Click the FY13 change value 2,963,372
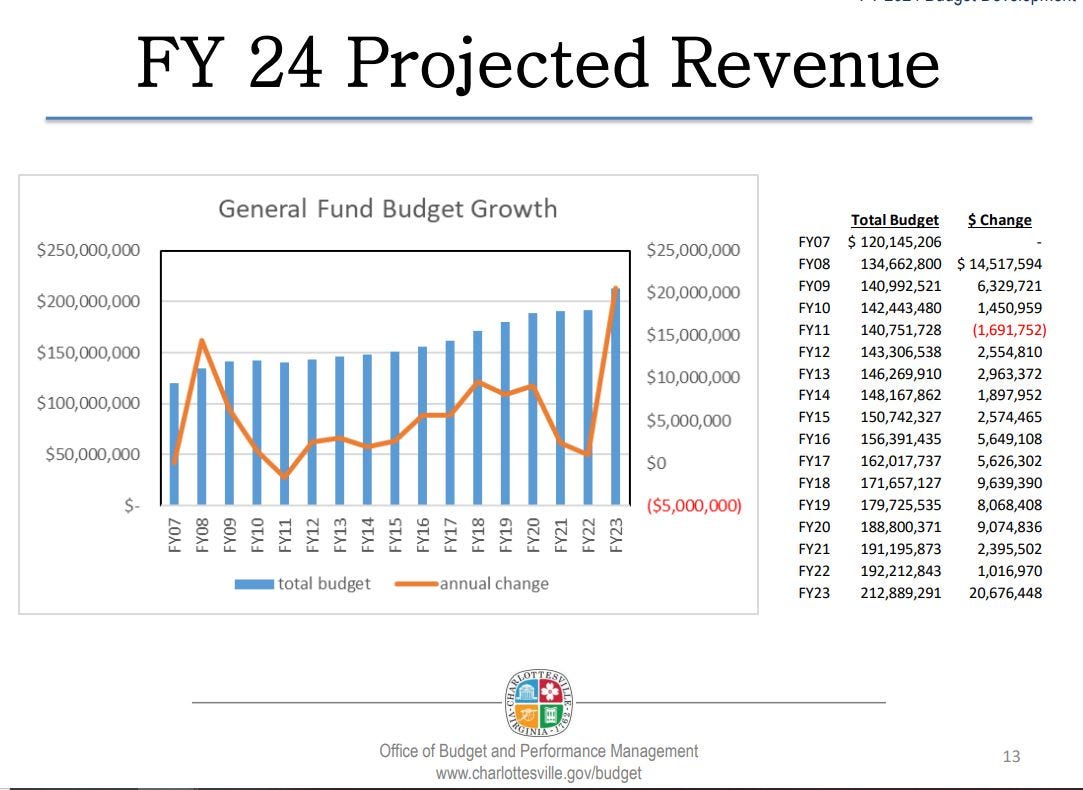The height and width of the screenshot is (790, 1083). tap(1009, 374)
